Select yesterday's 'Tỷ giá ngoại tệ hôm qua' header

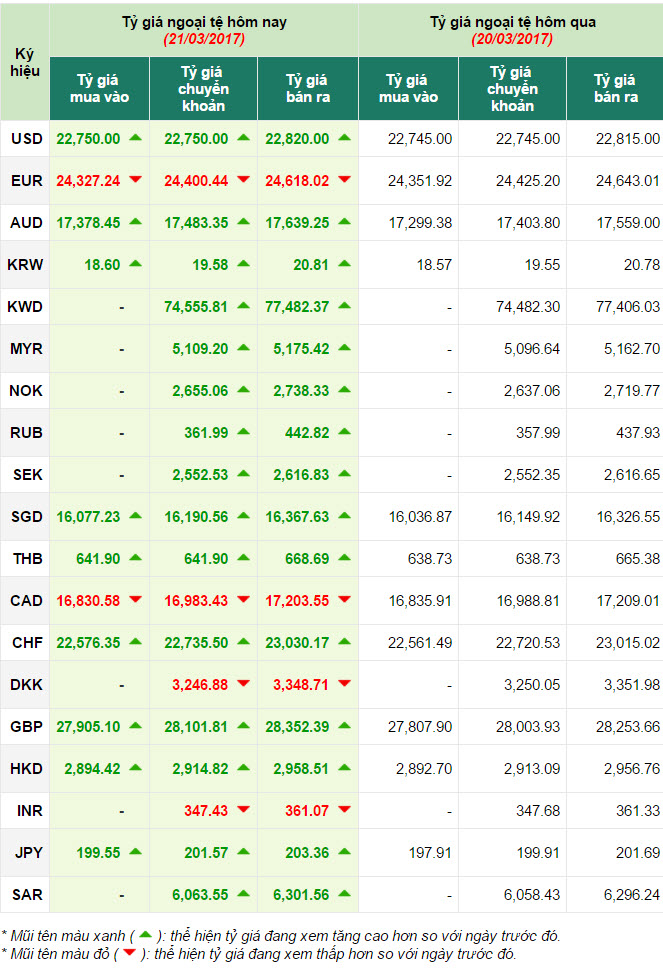pos(513,22)
